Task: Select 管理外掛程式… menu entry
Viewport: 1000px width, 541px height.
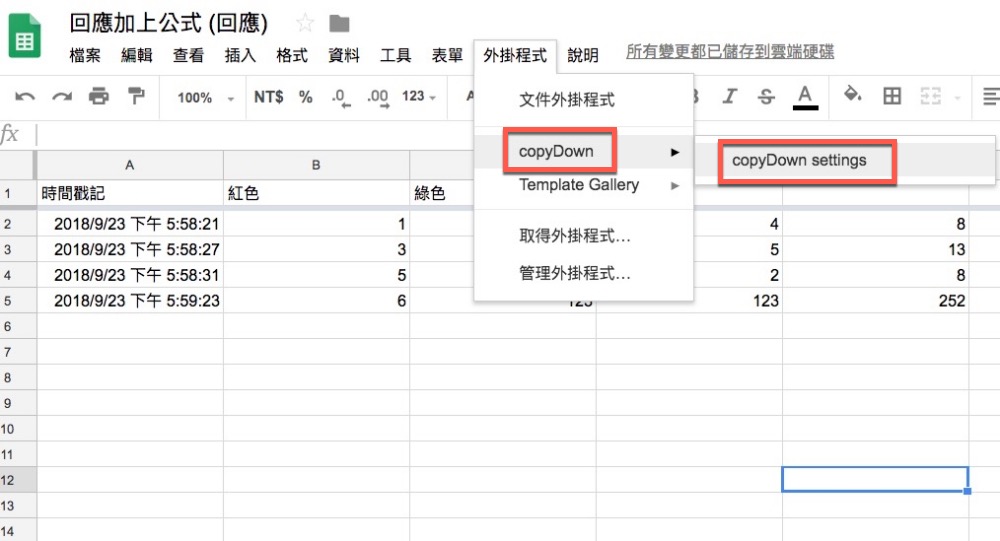Action: point(584,274)
